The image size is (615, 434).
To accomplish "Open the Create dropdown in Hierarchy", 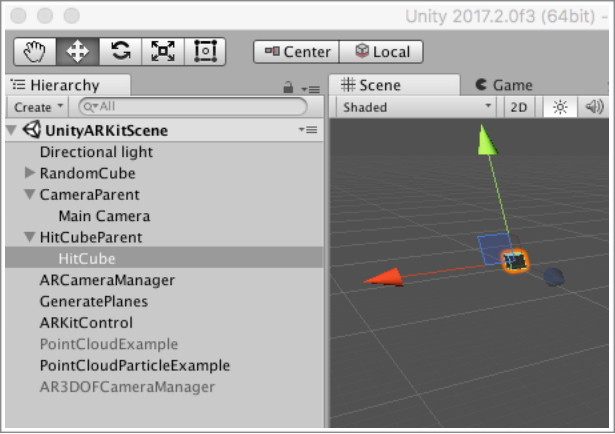I will point(38,107).
